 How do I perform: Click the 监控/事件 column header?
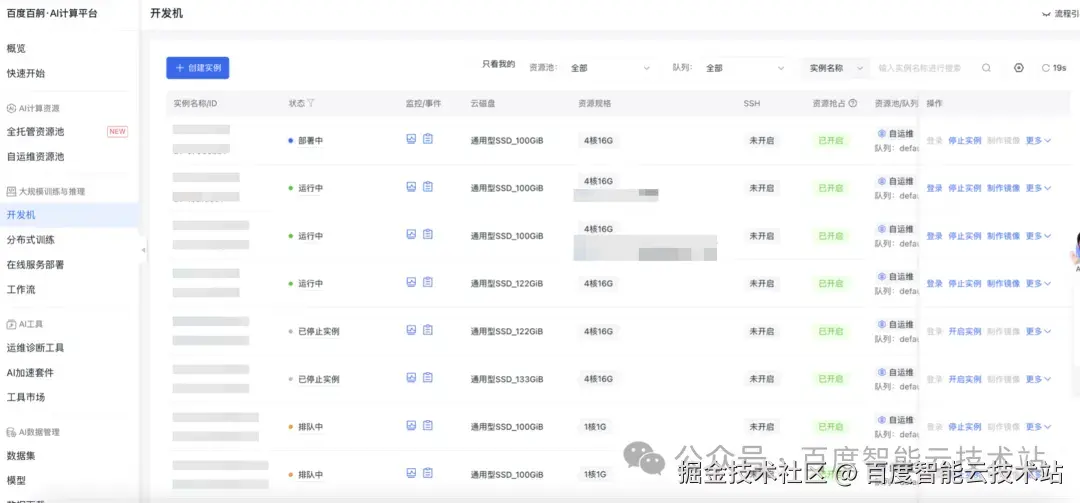pos(424,103)
